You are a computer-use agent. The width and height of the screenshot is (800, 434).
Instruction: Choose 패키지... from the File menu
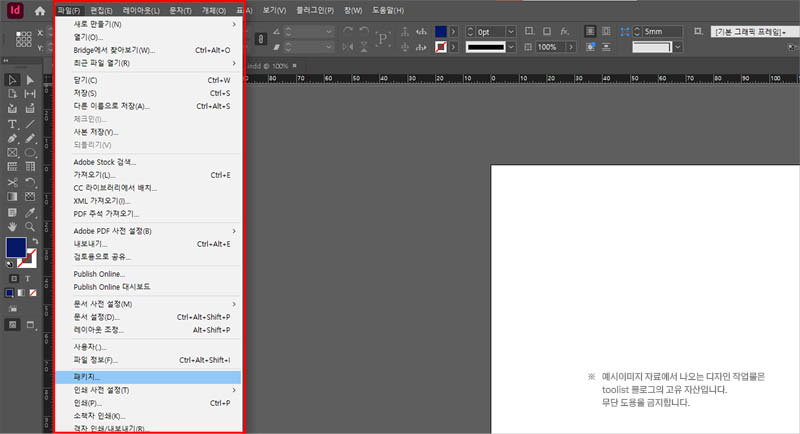(148, 377)
